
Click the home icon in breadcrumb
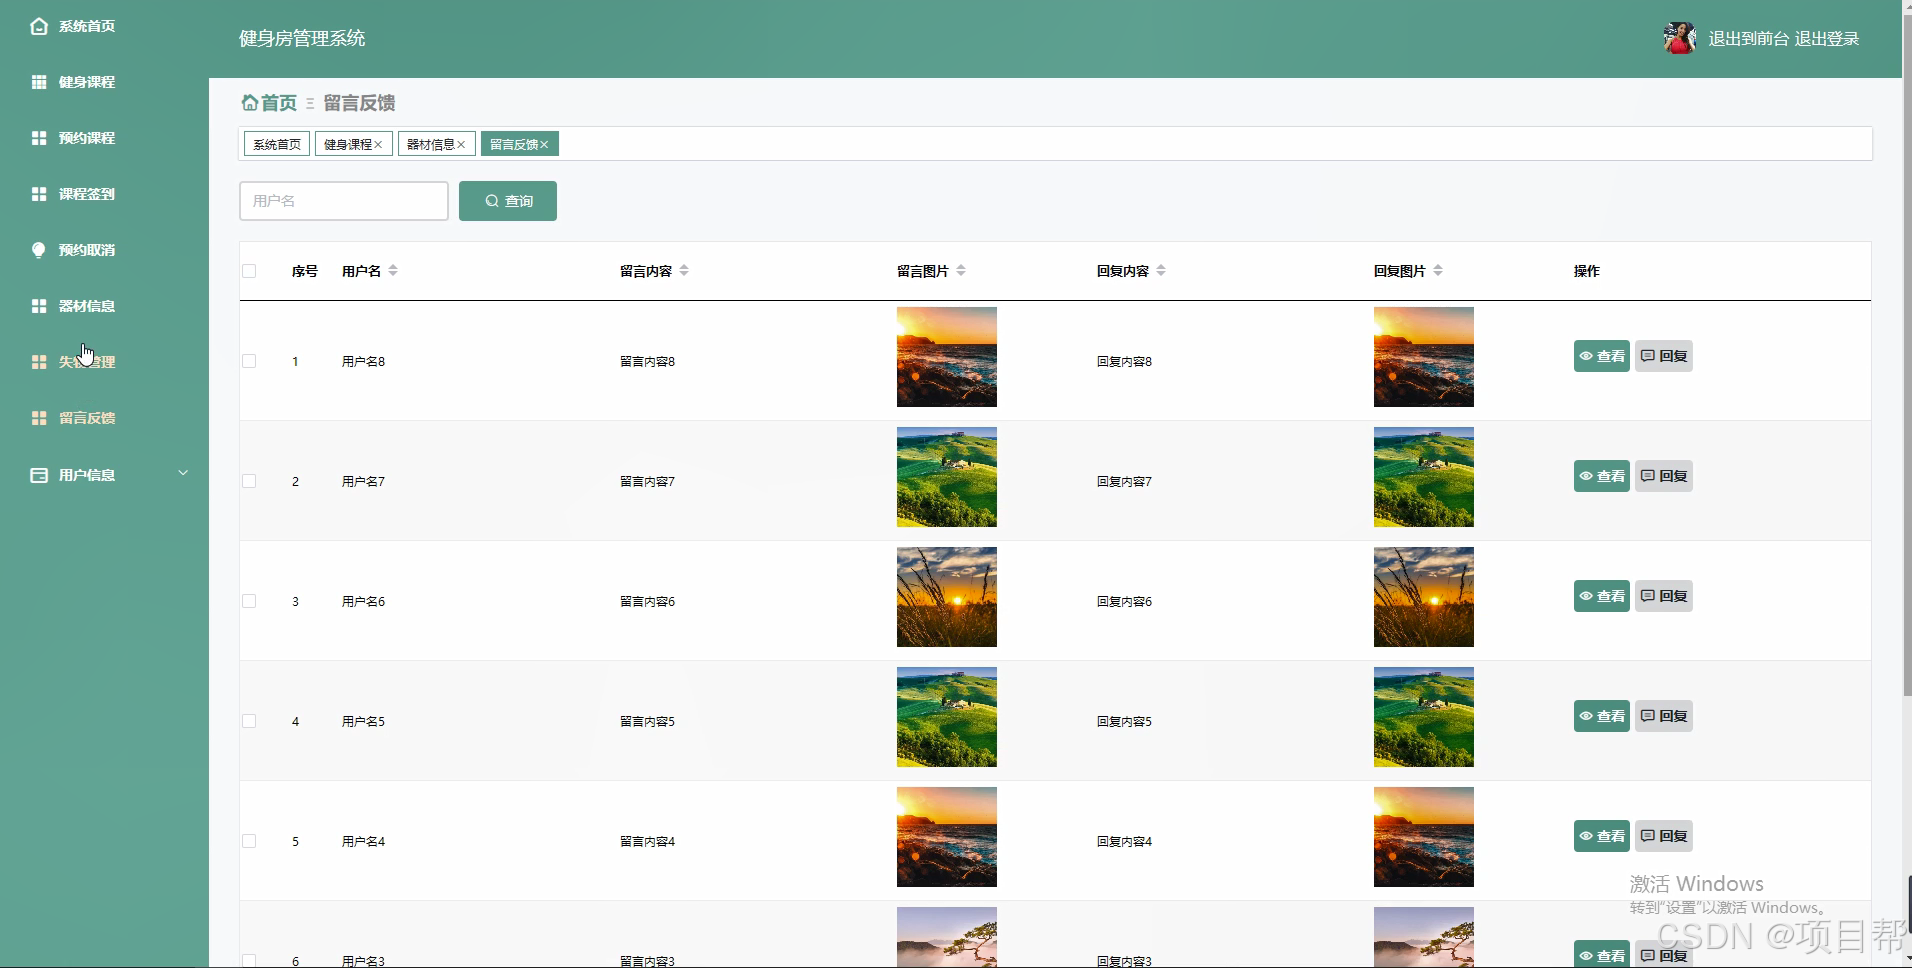click(250, 102)
